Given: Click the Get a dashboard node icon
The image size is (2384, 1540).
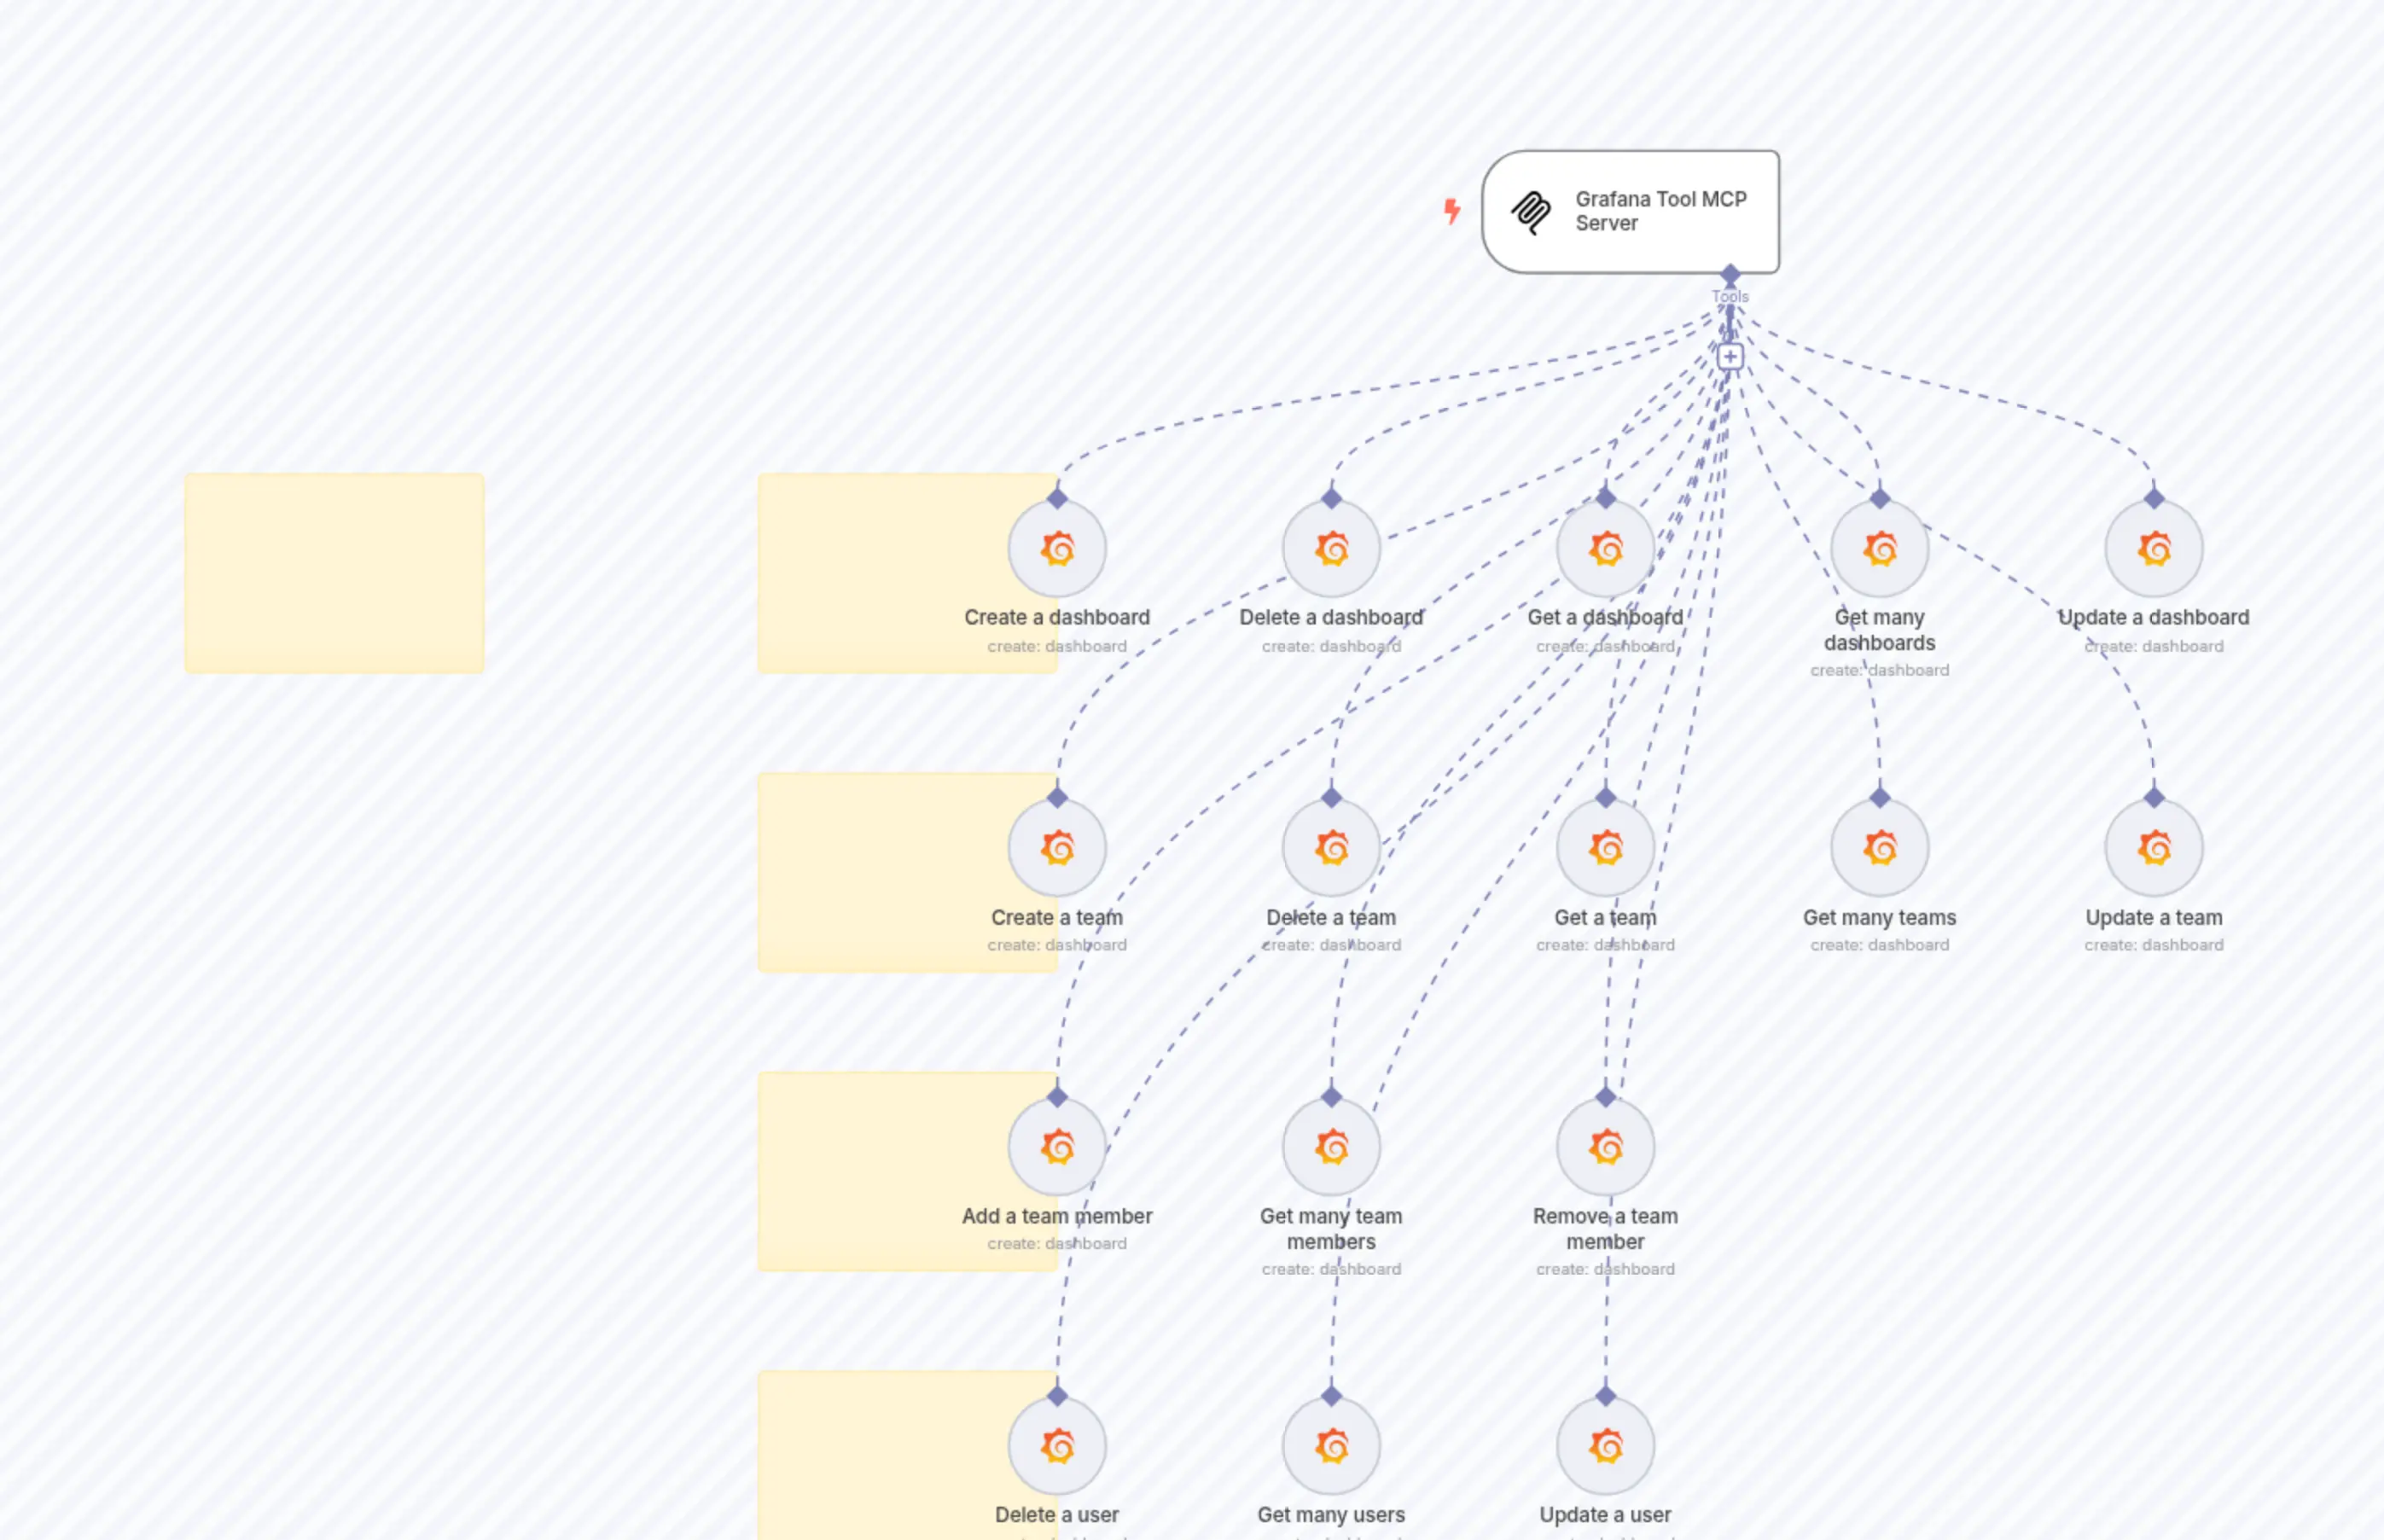Looking at the screenshot, I should tap(1604, 546).
